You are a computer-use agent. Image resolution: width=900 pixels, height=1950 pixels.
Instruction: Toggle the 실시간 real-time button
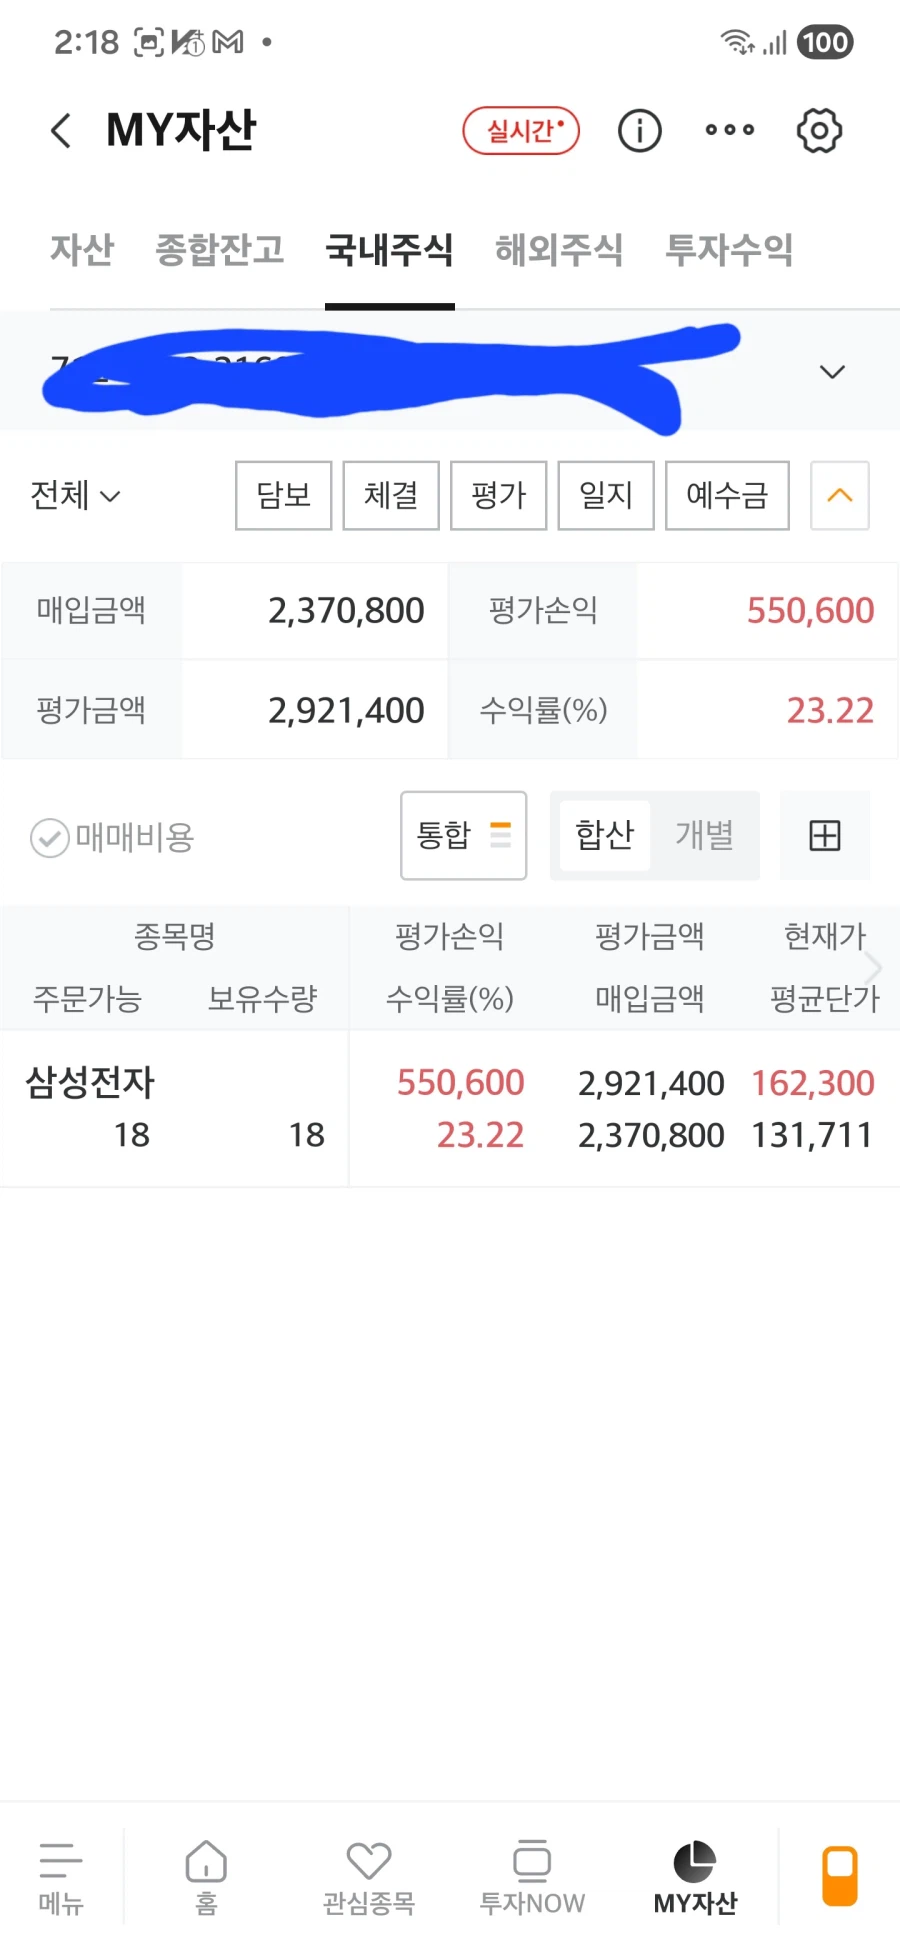pos(521,131)
